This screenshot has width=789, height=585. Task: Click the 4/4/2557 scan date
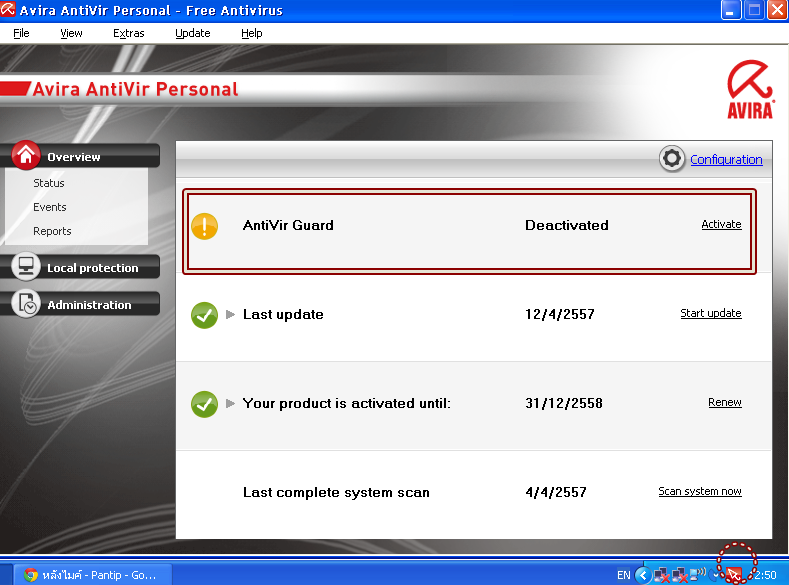(556, 492)
